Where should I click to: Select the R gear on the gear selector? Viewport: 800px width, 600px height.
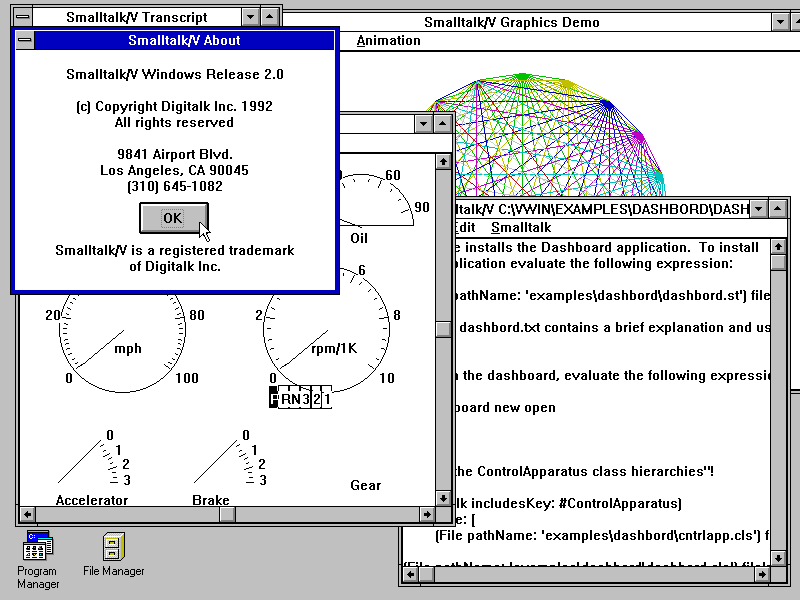[x=284, y=397]
